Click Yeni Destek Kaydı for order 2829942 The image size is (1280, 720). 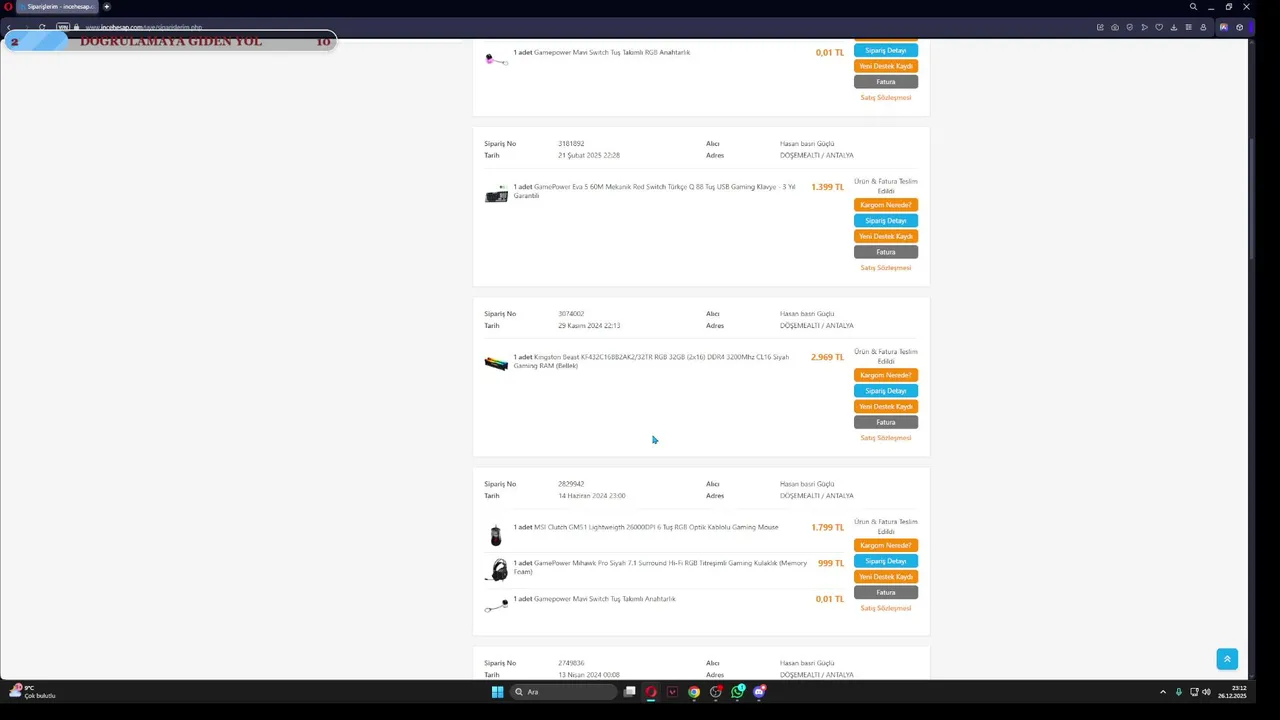886,577
